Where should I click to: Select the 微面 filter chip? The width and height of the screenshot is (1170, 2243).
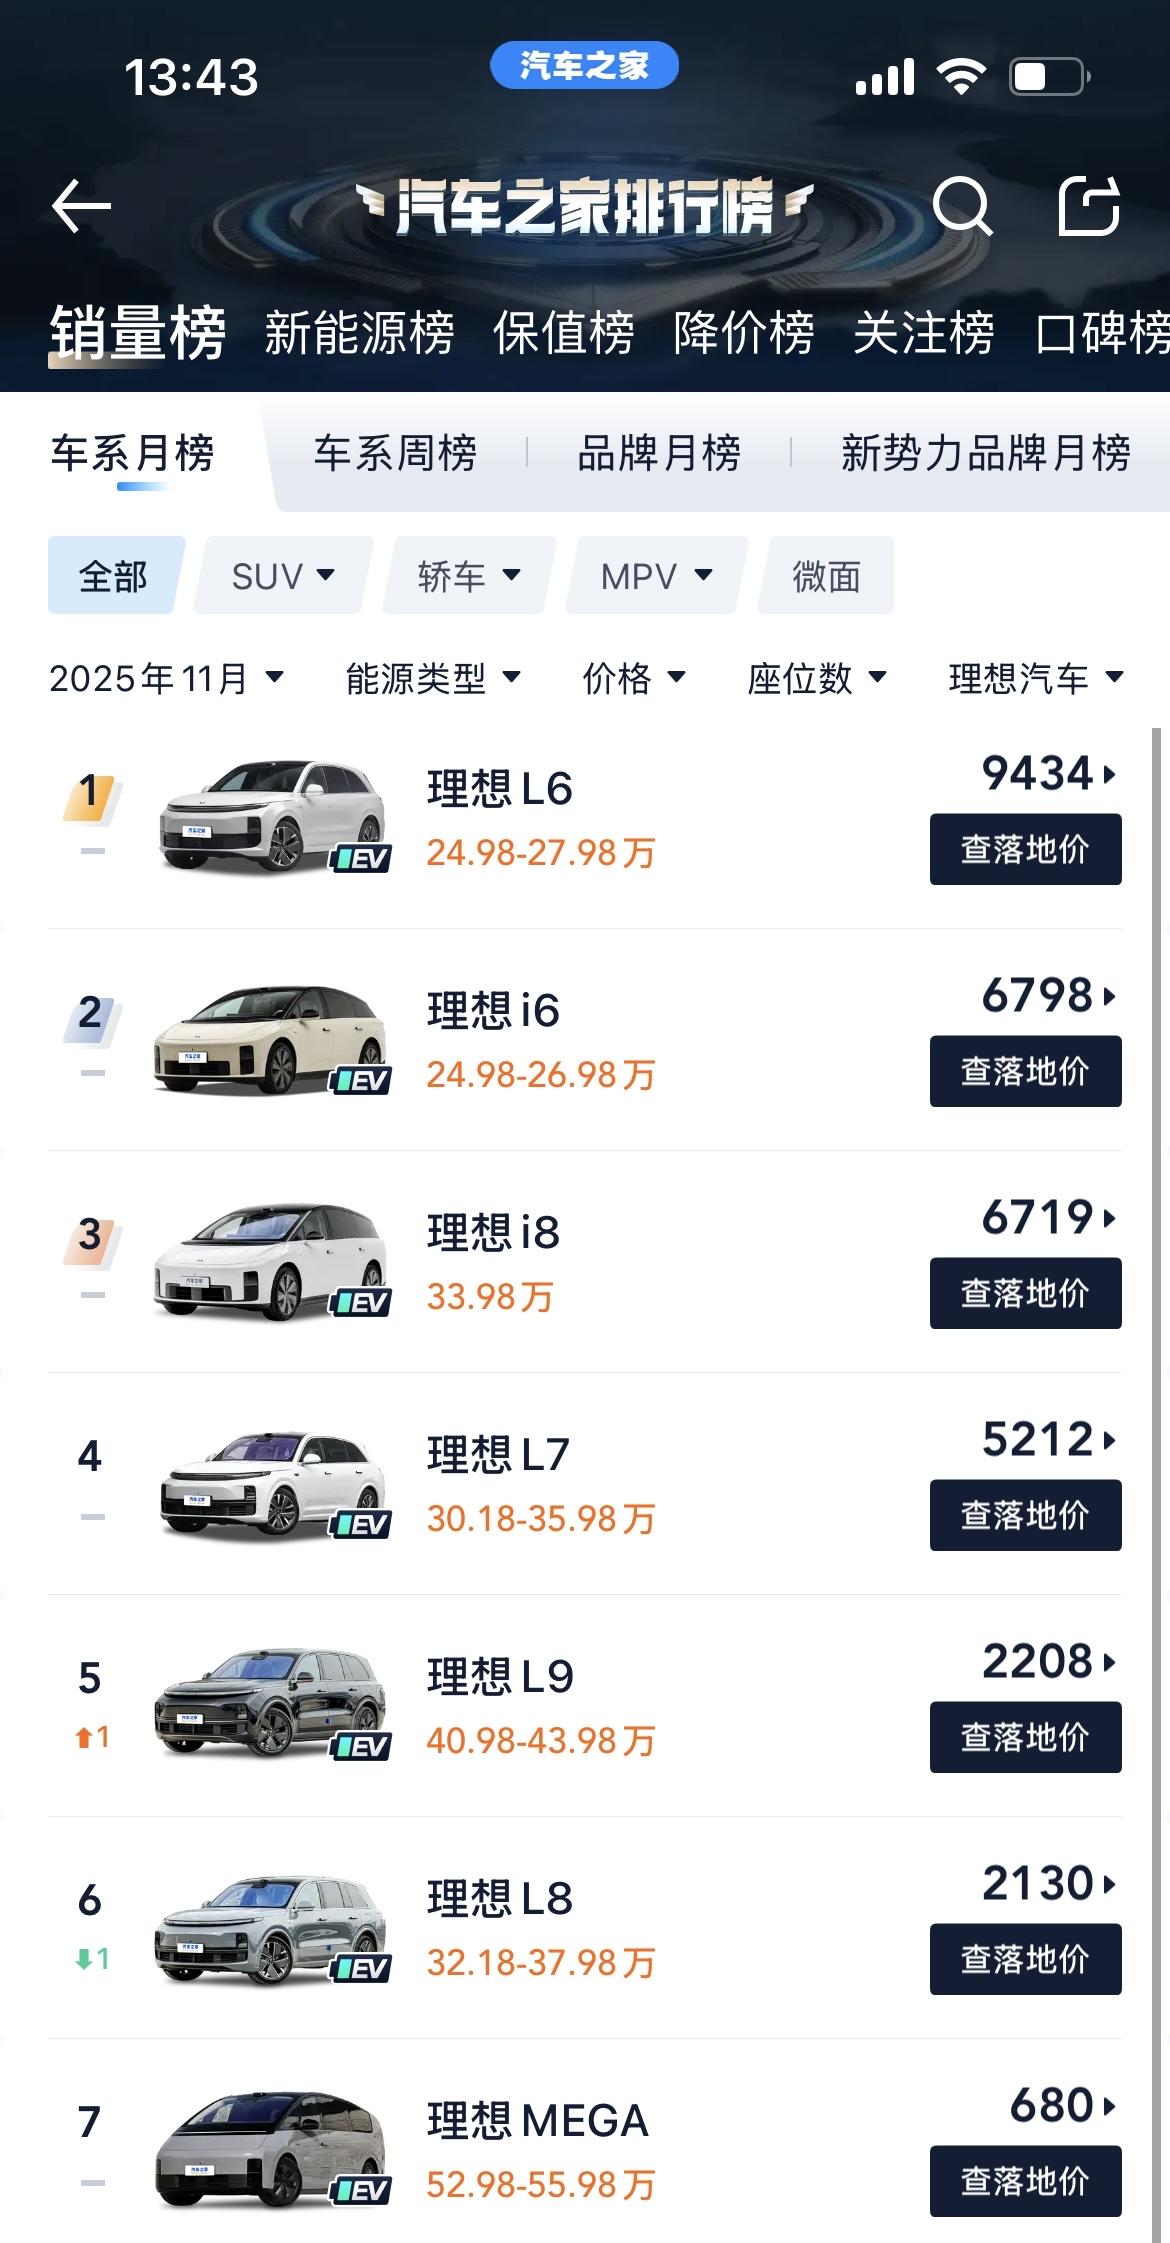coord(826,575)
